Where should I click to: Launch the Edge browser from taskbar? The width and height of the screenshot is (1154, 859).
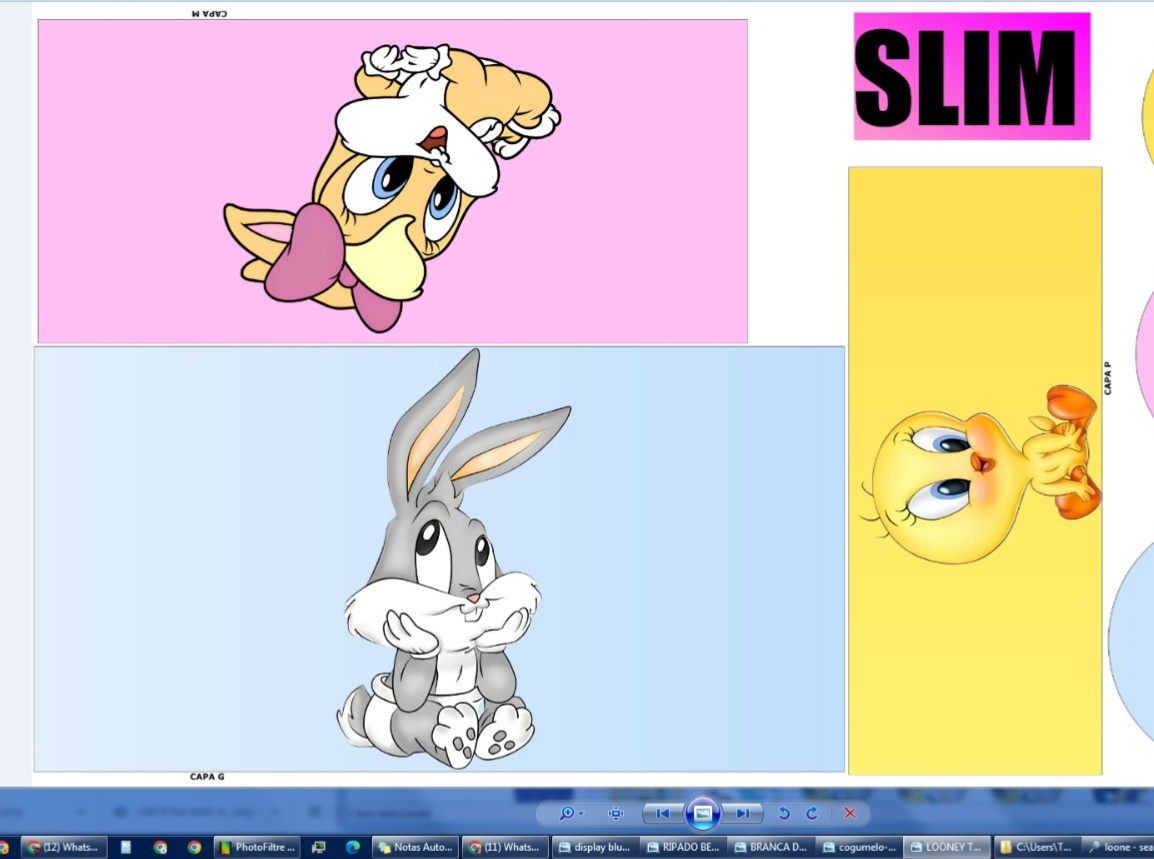tap(353, 847)
